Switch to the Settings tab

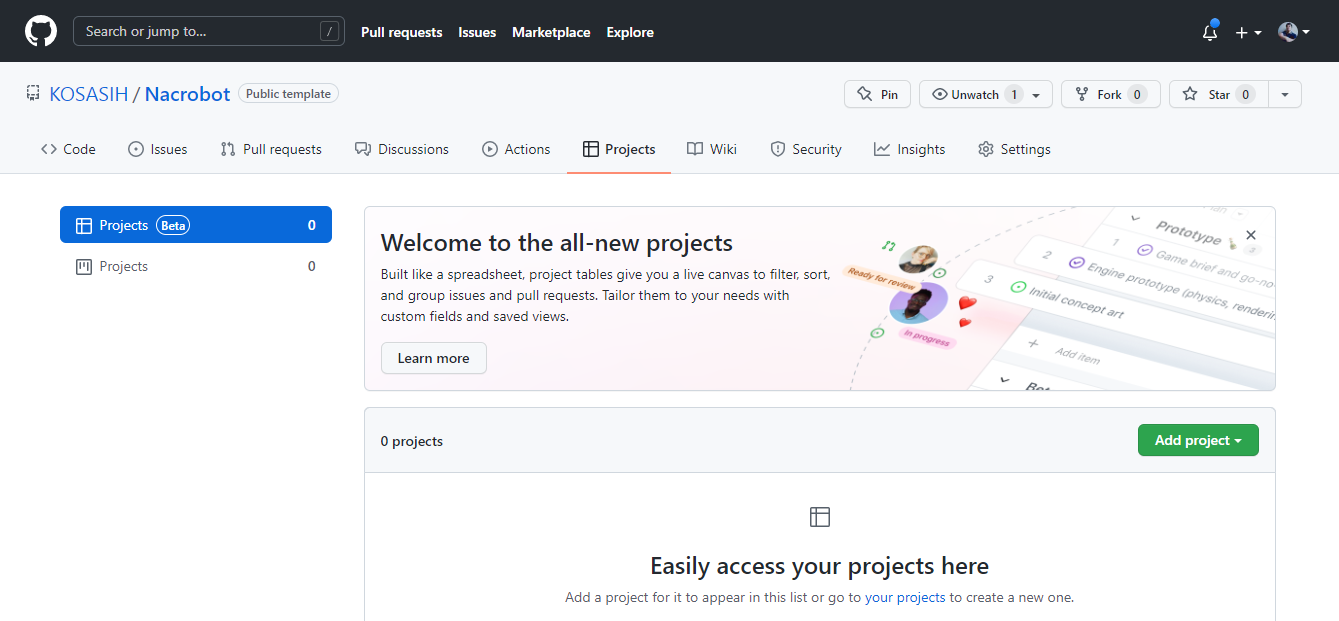tap(1014, 149)
